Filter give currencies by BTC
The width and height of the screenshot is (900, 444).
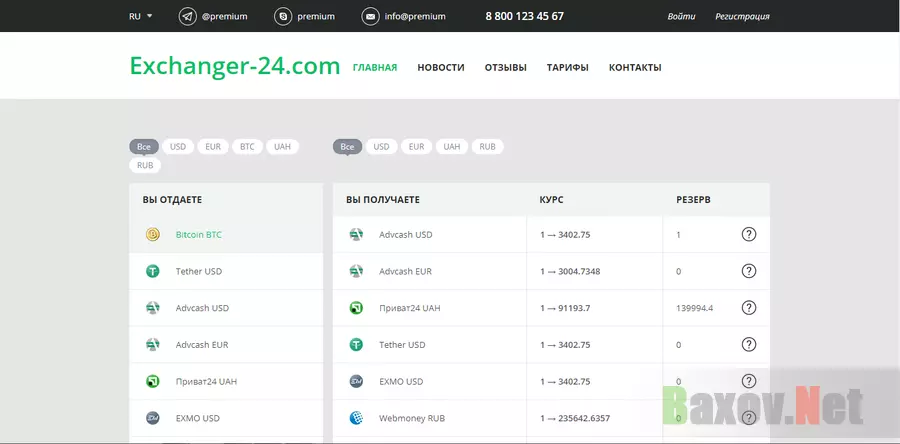[x=247, y=147]
